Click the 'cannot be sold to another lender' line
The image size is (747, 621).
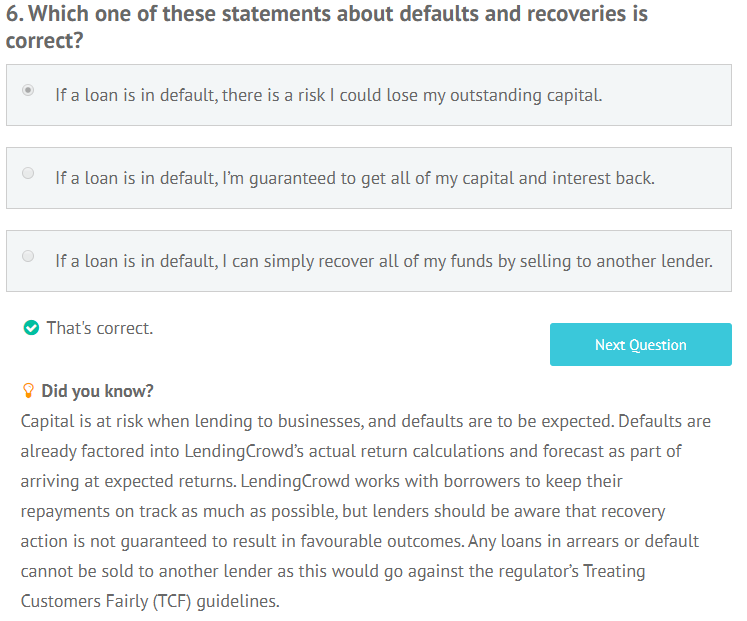tap(333, 571)
